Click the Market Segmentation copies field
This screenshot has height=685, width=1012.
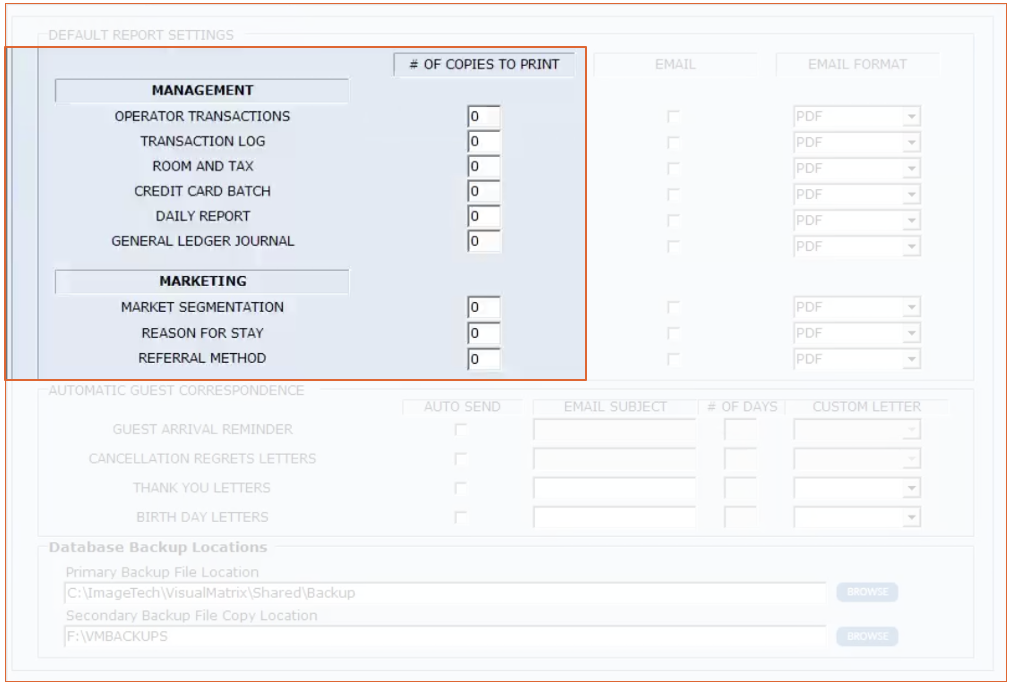(x=484, y=308)
